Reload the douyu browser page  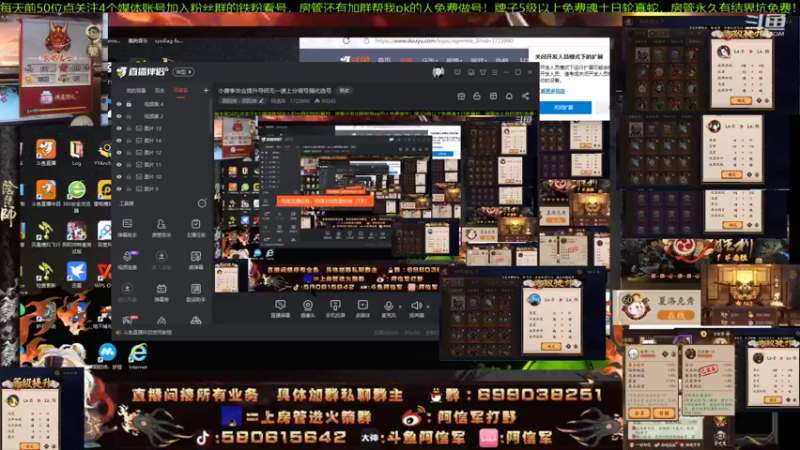(346, 41)
